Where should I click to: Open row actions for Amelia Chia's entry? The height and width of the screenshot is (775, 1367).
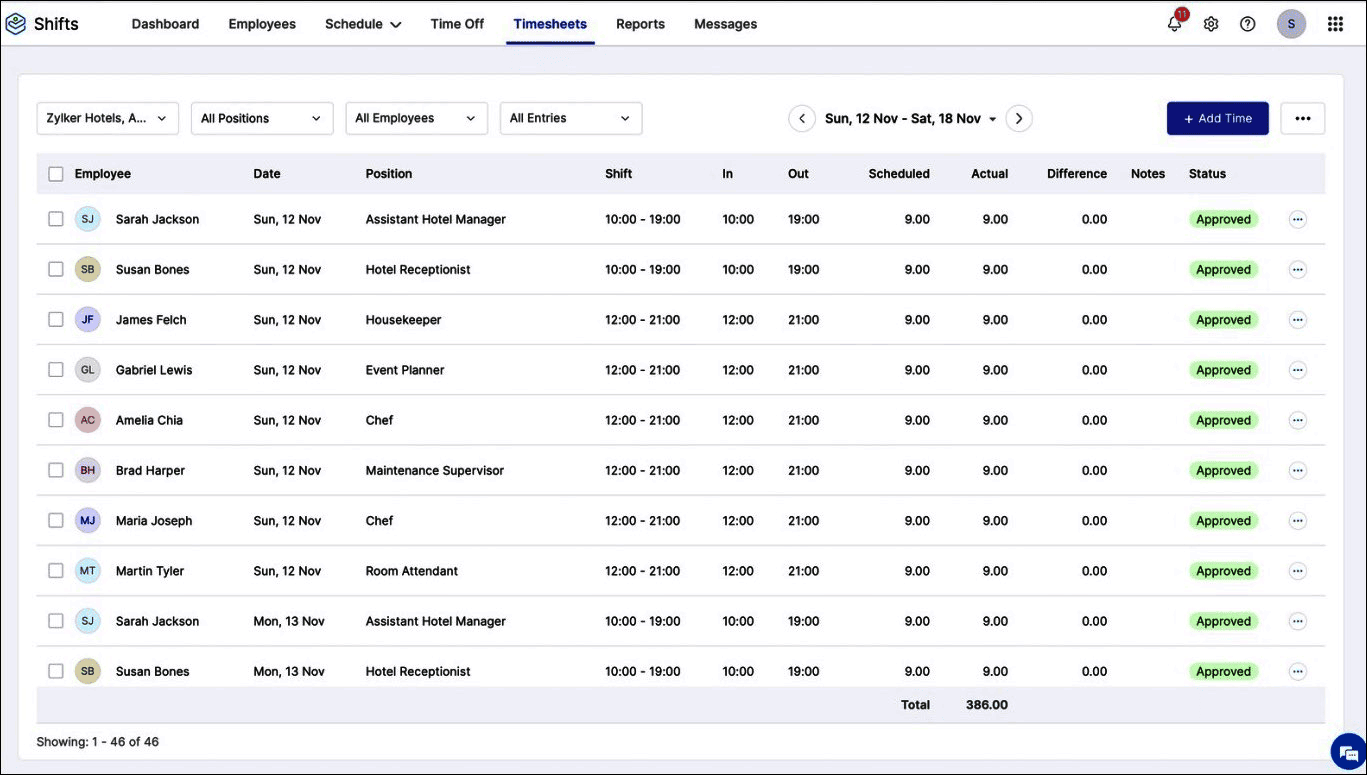[1296, 418]
